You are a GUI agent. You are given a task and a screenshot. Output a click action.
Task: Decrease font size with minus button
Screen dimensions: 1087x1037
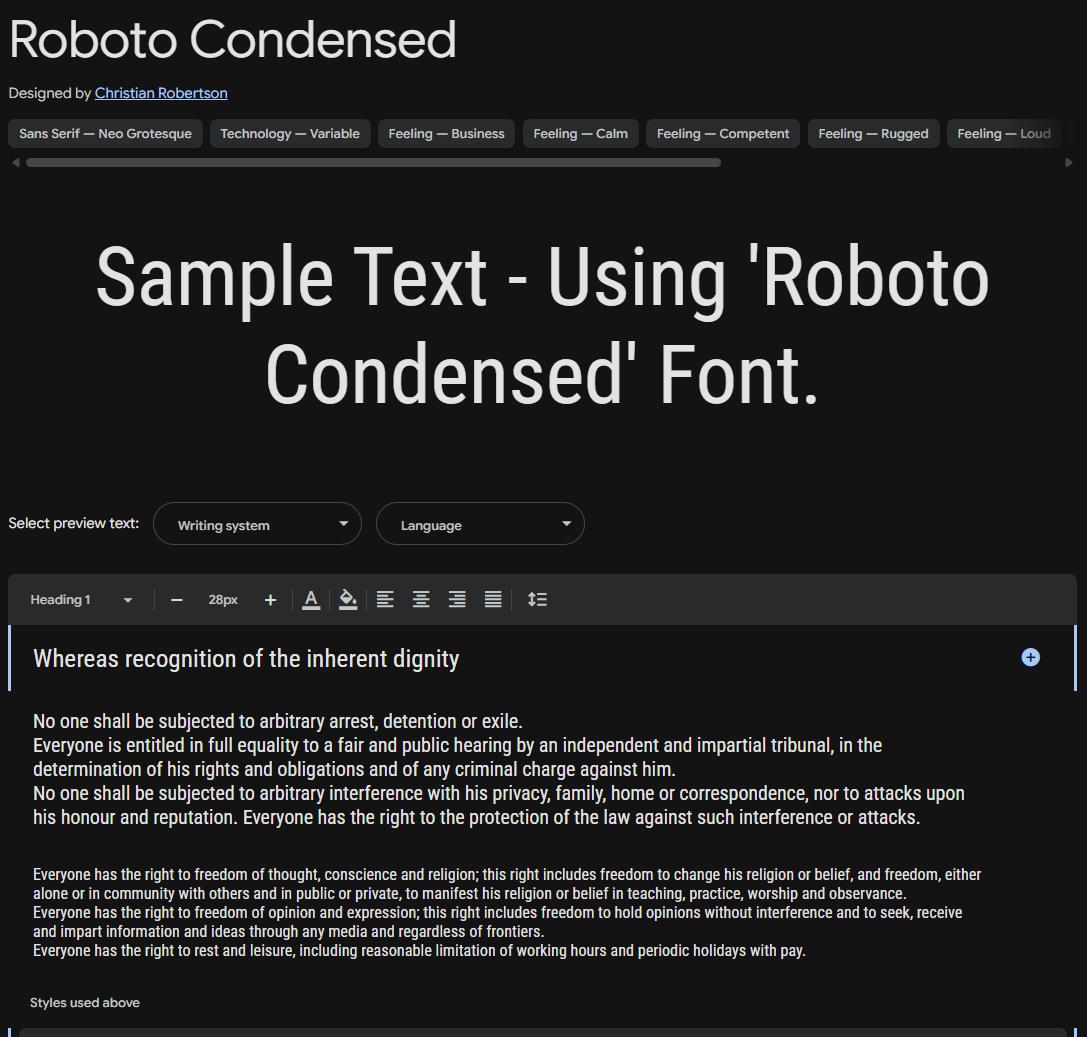[x=177, y=600]
